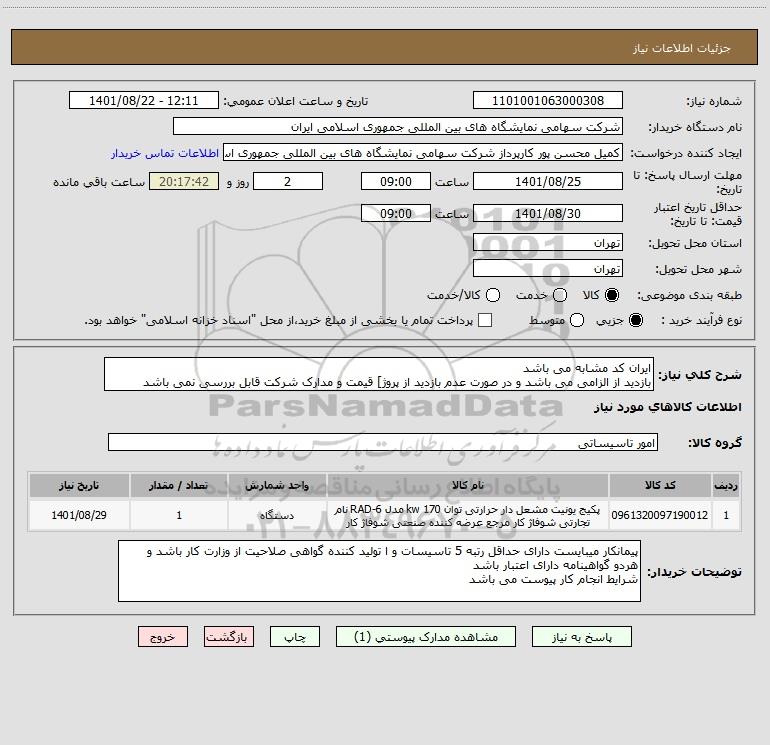Select the خدمت radio button
This screenshot has height=745, width=770.
pyautogui.click(x=560, y=295)
